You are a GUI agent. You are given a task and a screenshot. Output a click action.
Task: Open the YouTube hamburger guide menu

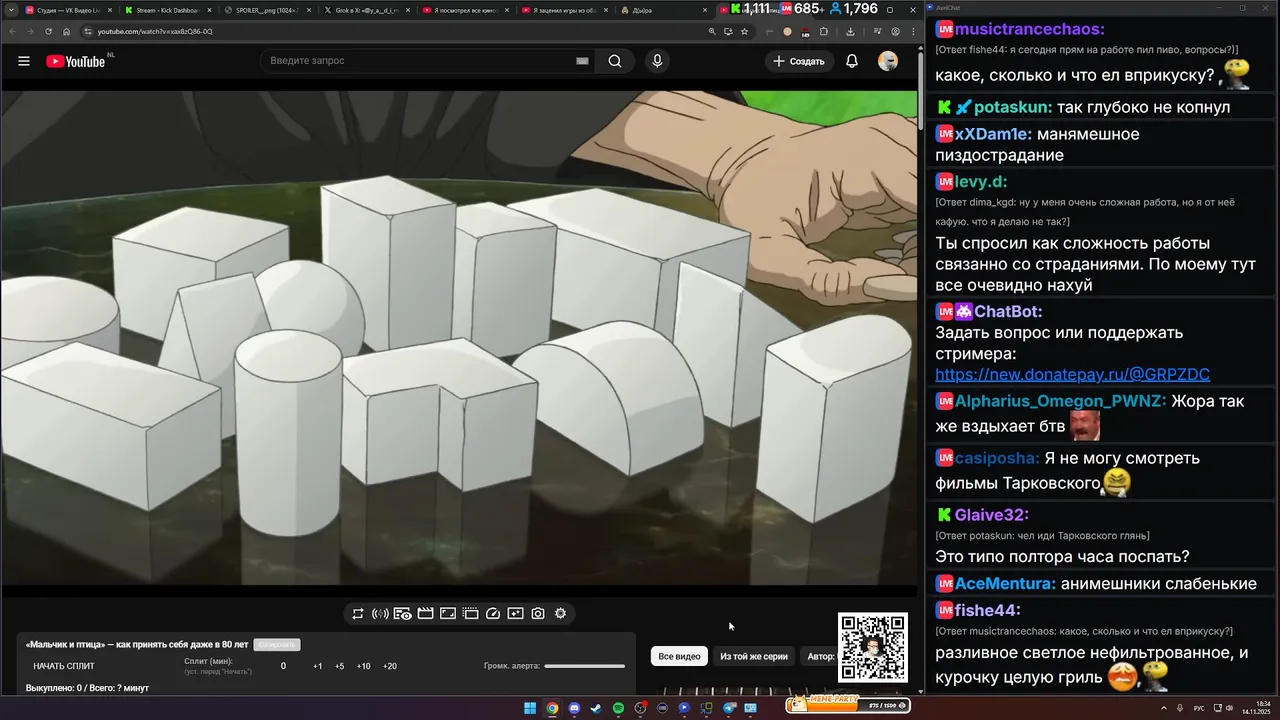click(24, 61)
